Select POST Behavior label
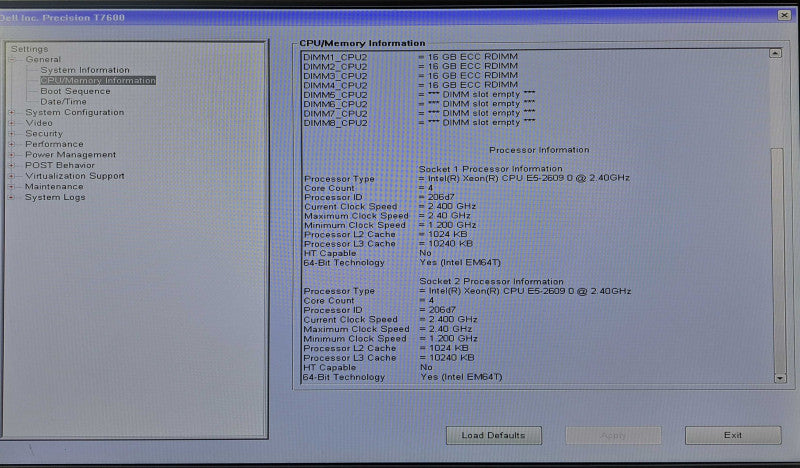 (60, 165)
